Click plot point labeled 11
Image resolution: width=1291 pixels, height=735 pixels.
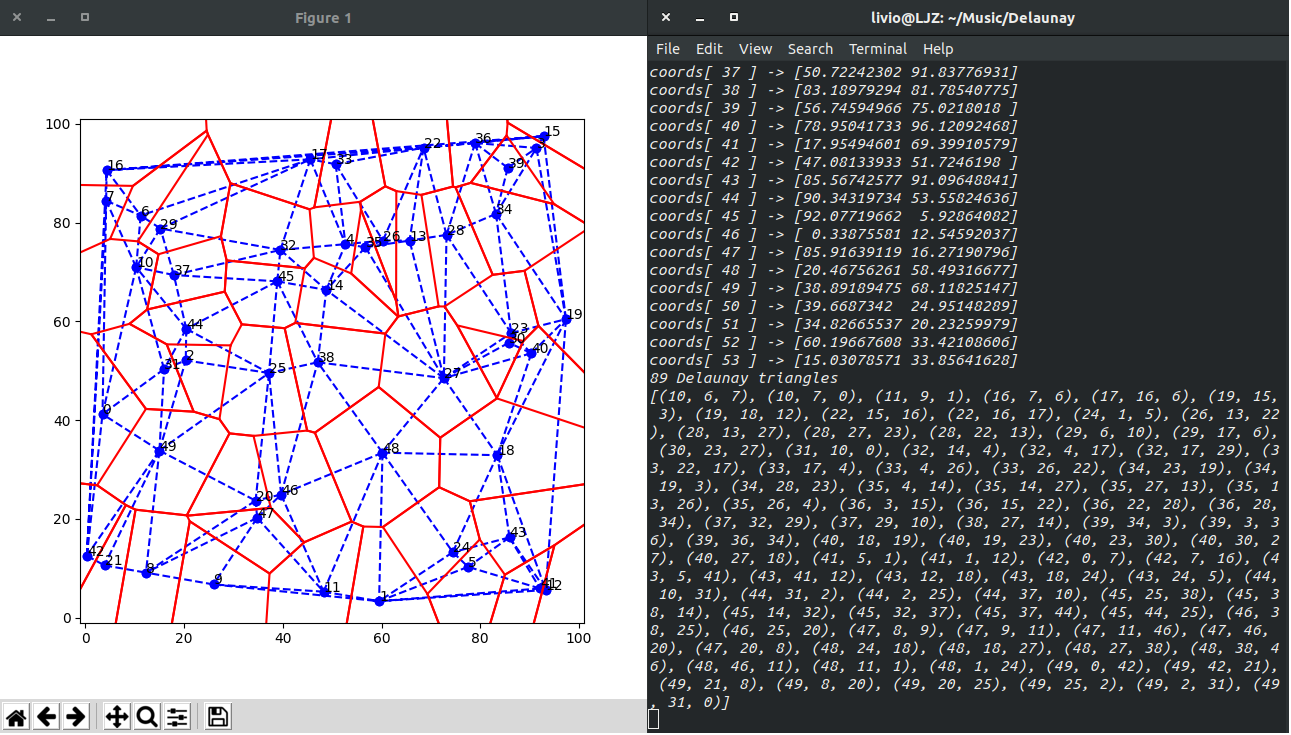(325, 592)
